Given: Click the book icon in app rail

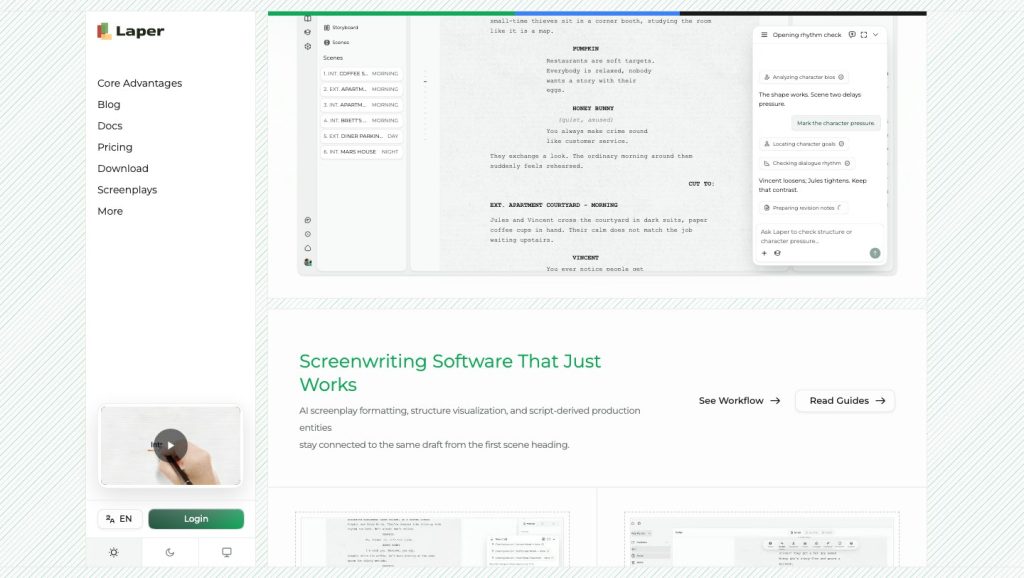Looking at the screenshot, I should tap(308, 19).
